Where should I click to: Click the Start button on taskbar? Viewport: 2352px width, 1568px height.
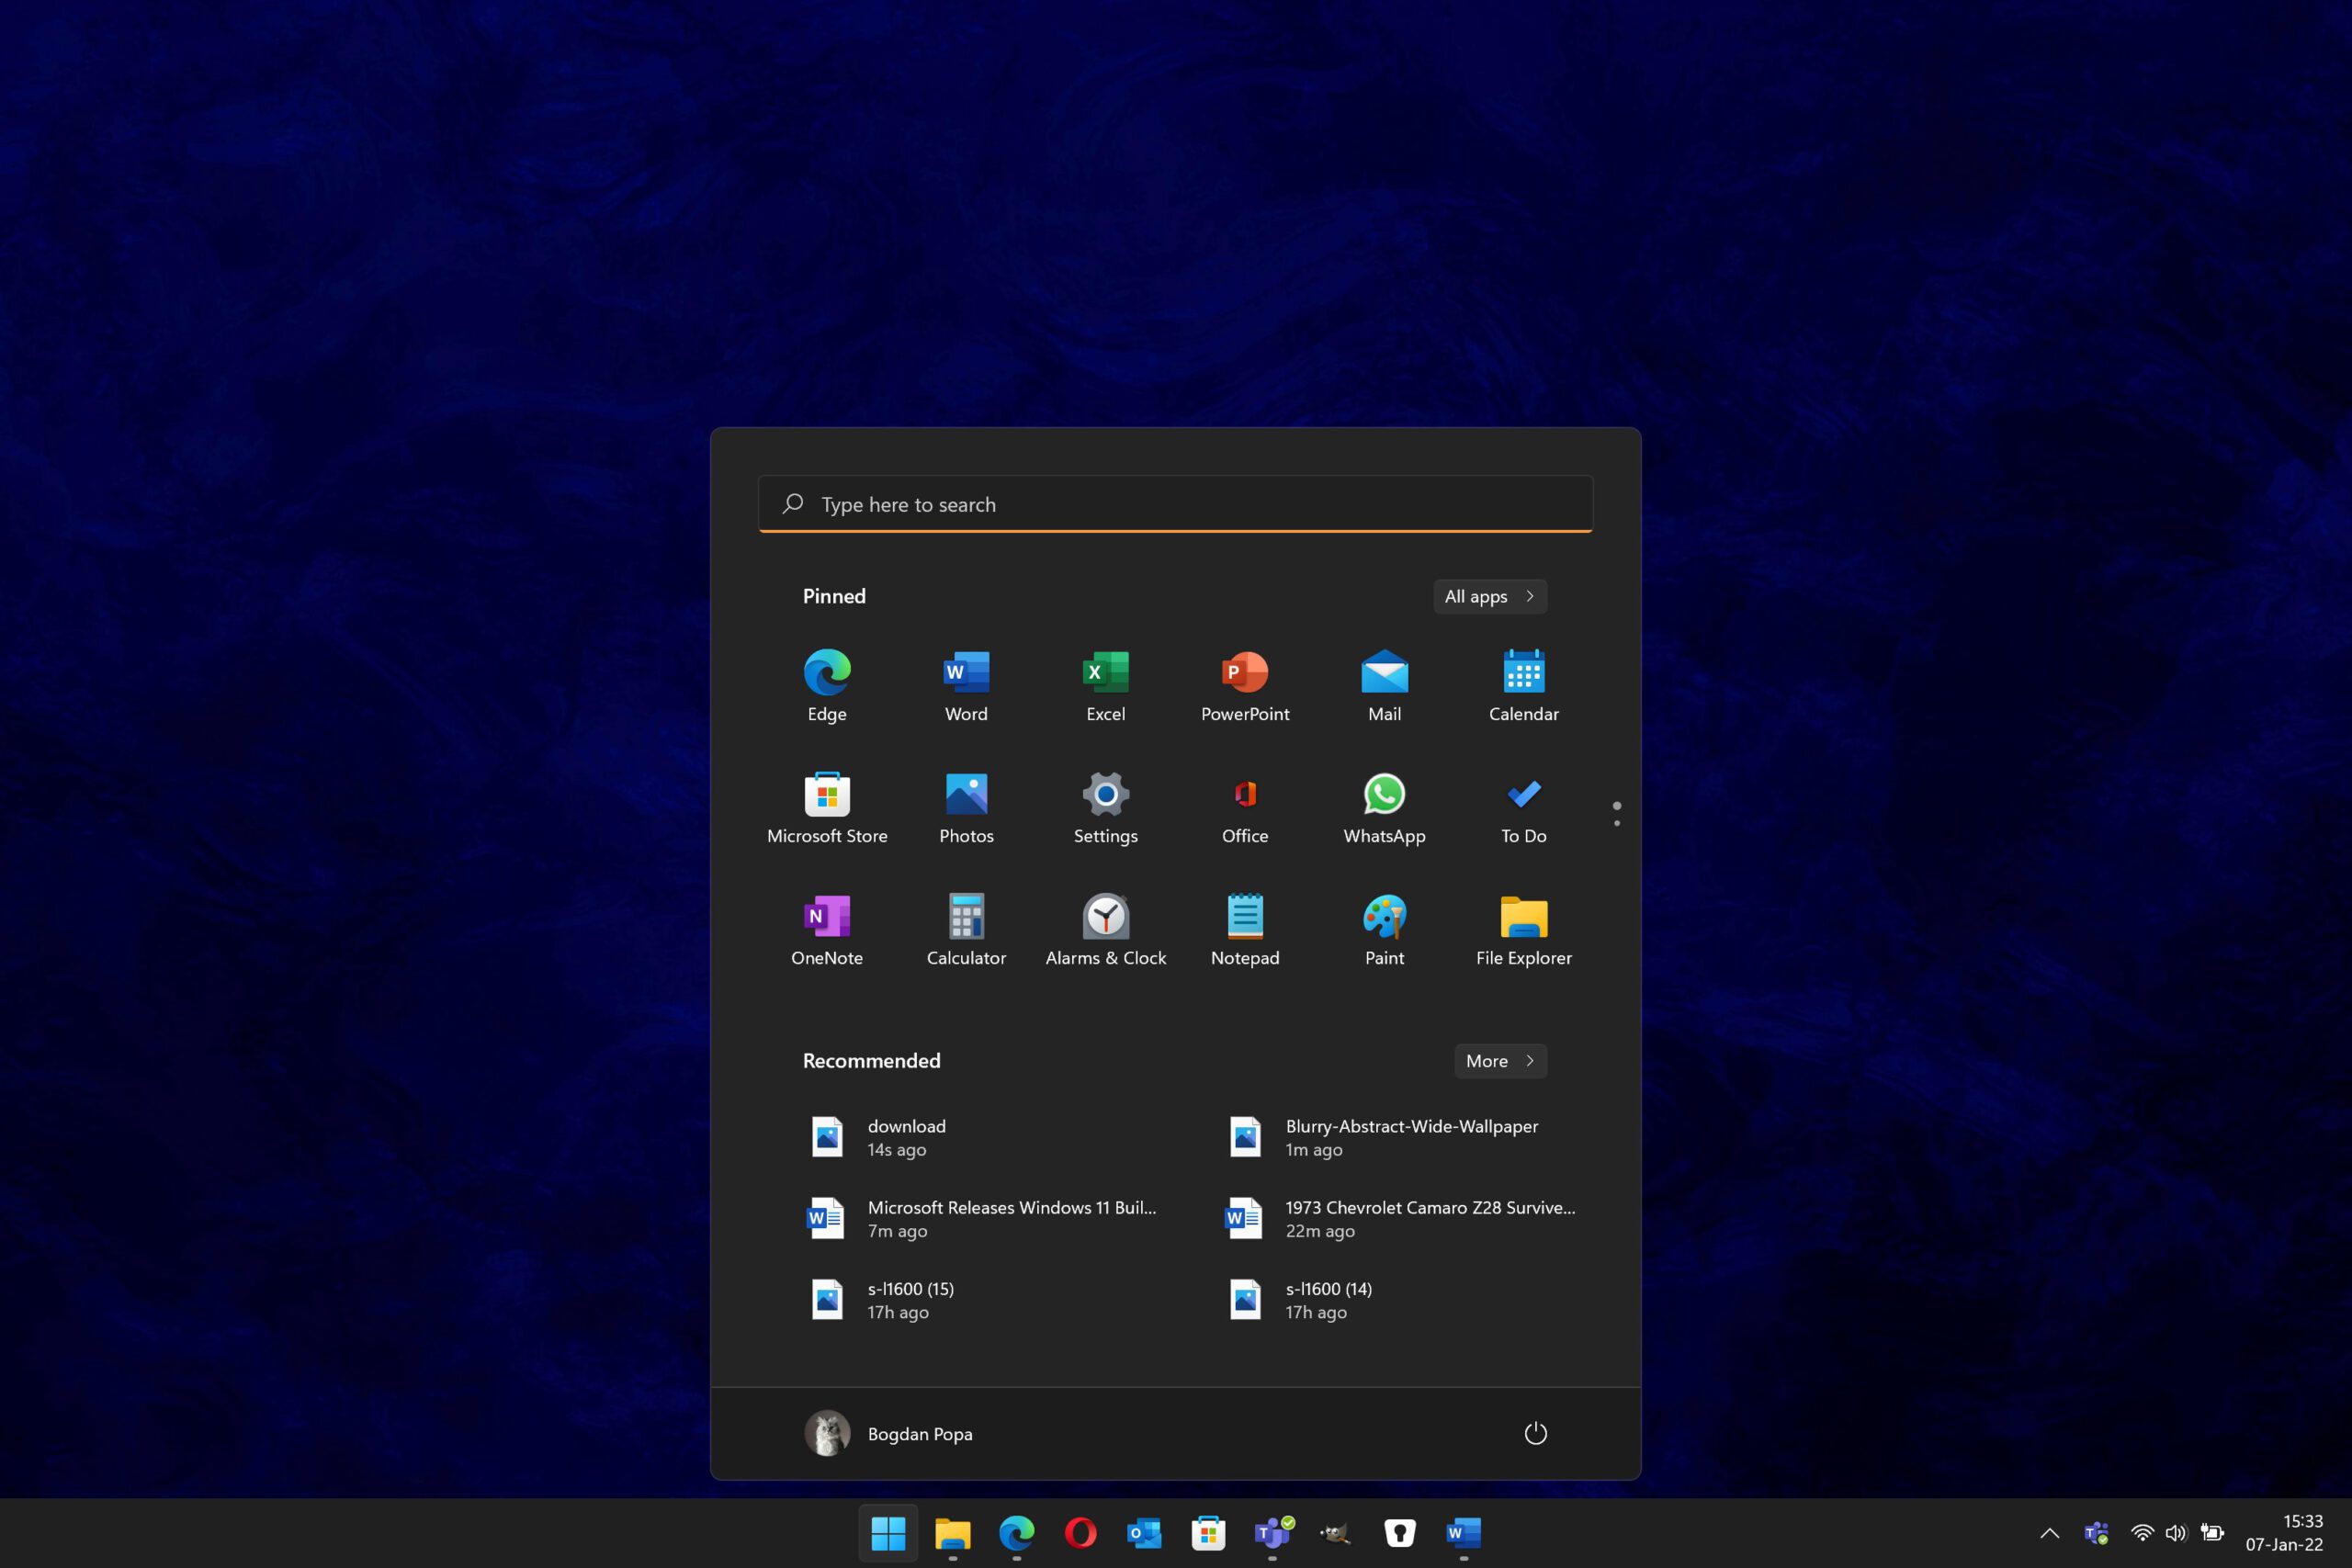pyautogui.click(x=888, y=1532)
